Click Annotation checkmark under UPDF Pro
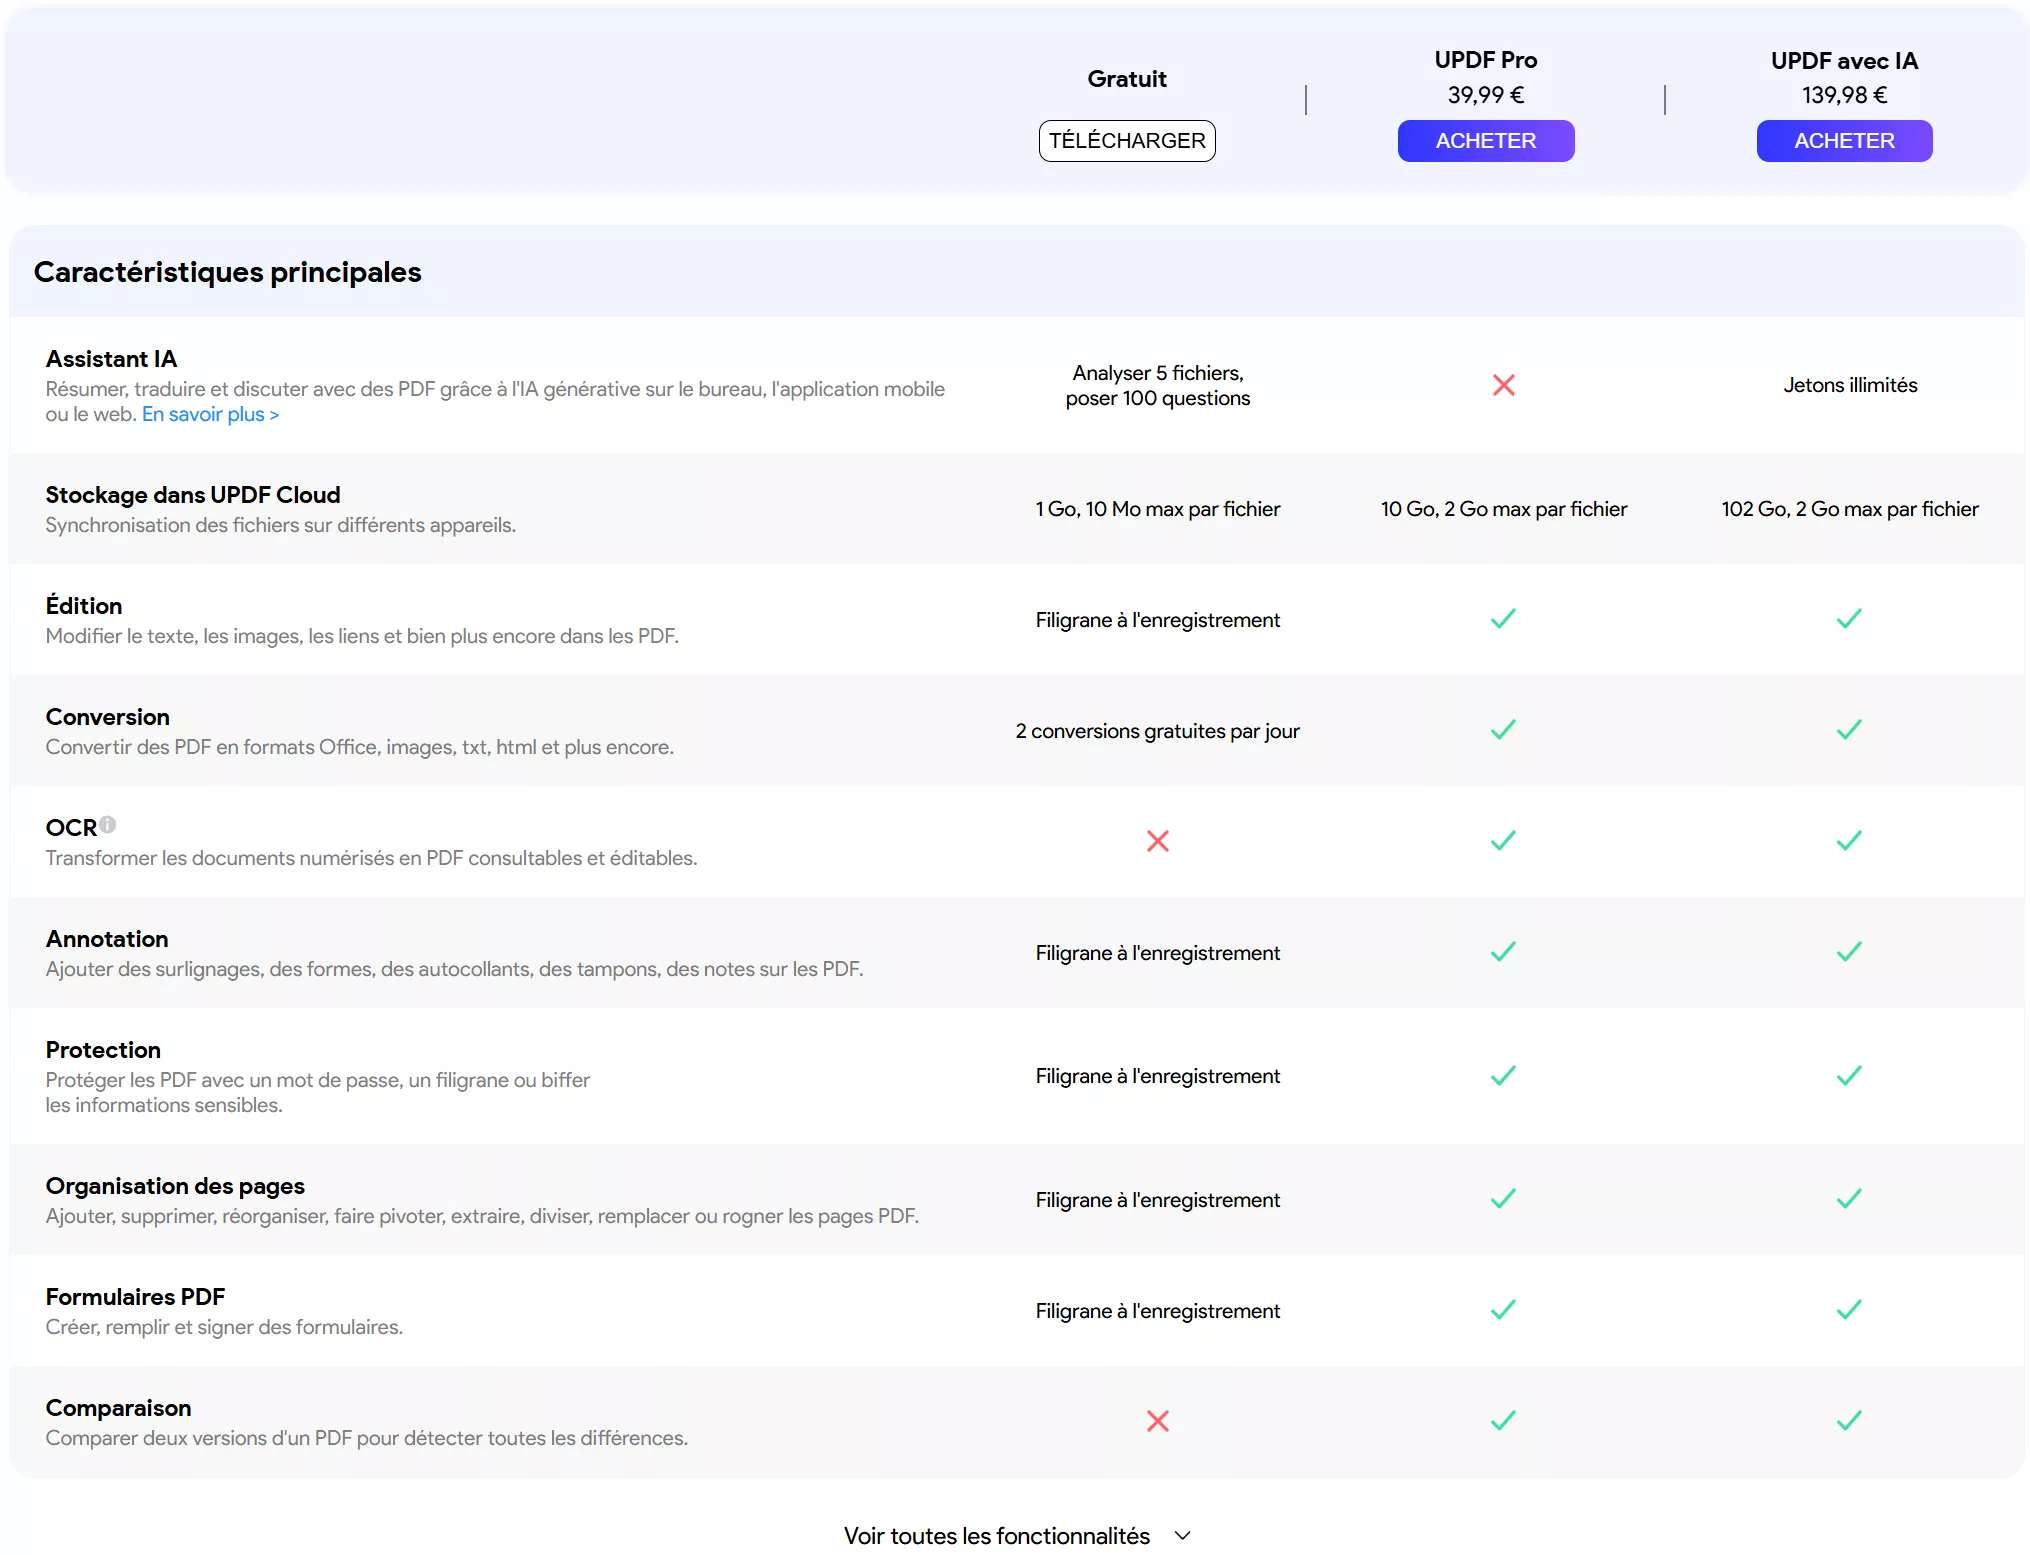2030x1555 pixels. [x=1503, y=952]
